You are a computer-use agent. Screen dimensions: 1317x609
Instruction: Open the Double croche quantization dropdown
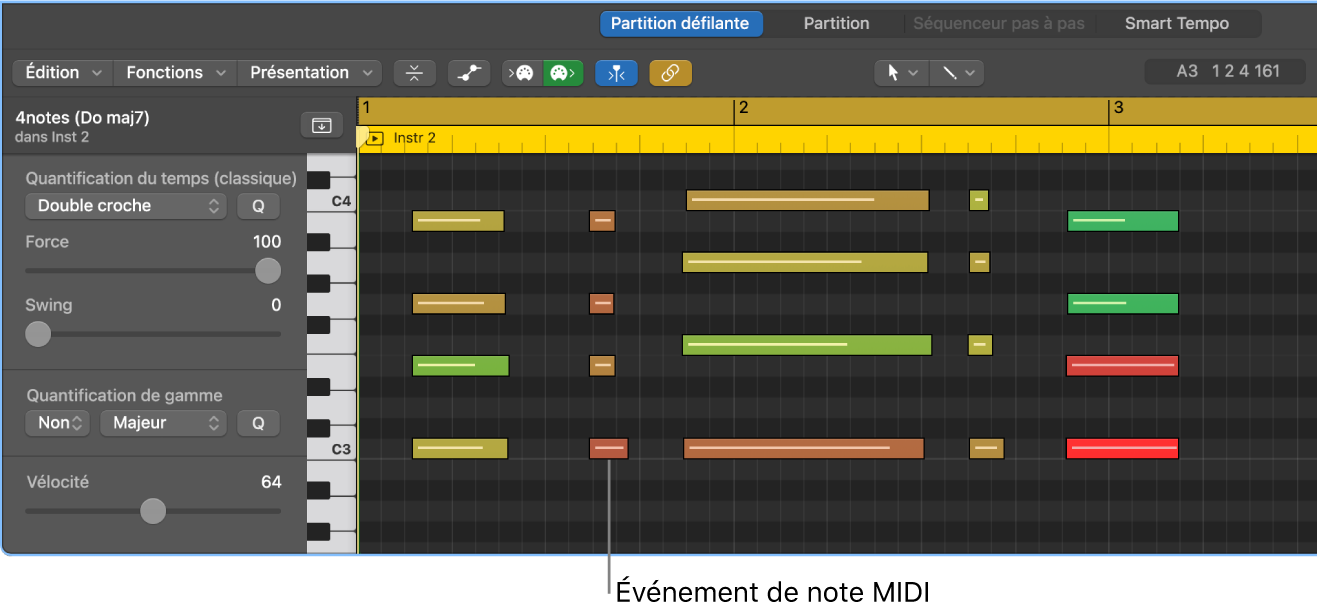pos(125,205)
